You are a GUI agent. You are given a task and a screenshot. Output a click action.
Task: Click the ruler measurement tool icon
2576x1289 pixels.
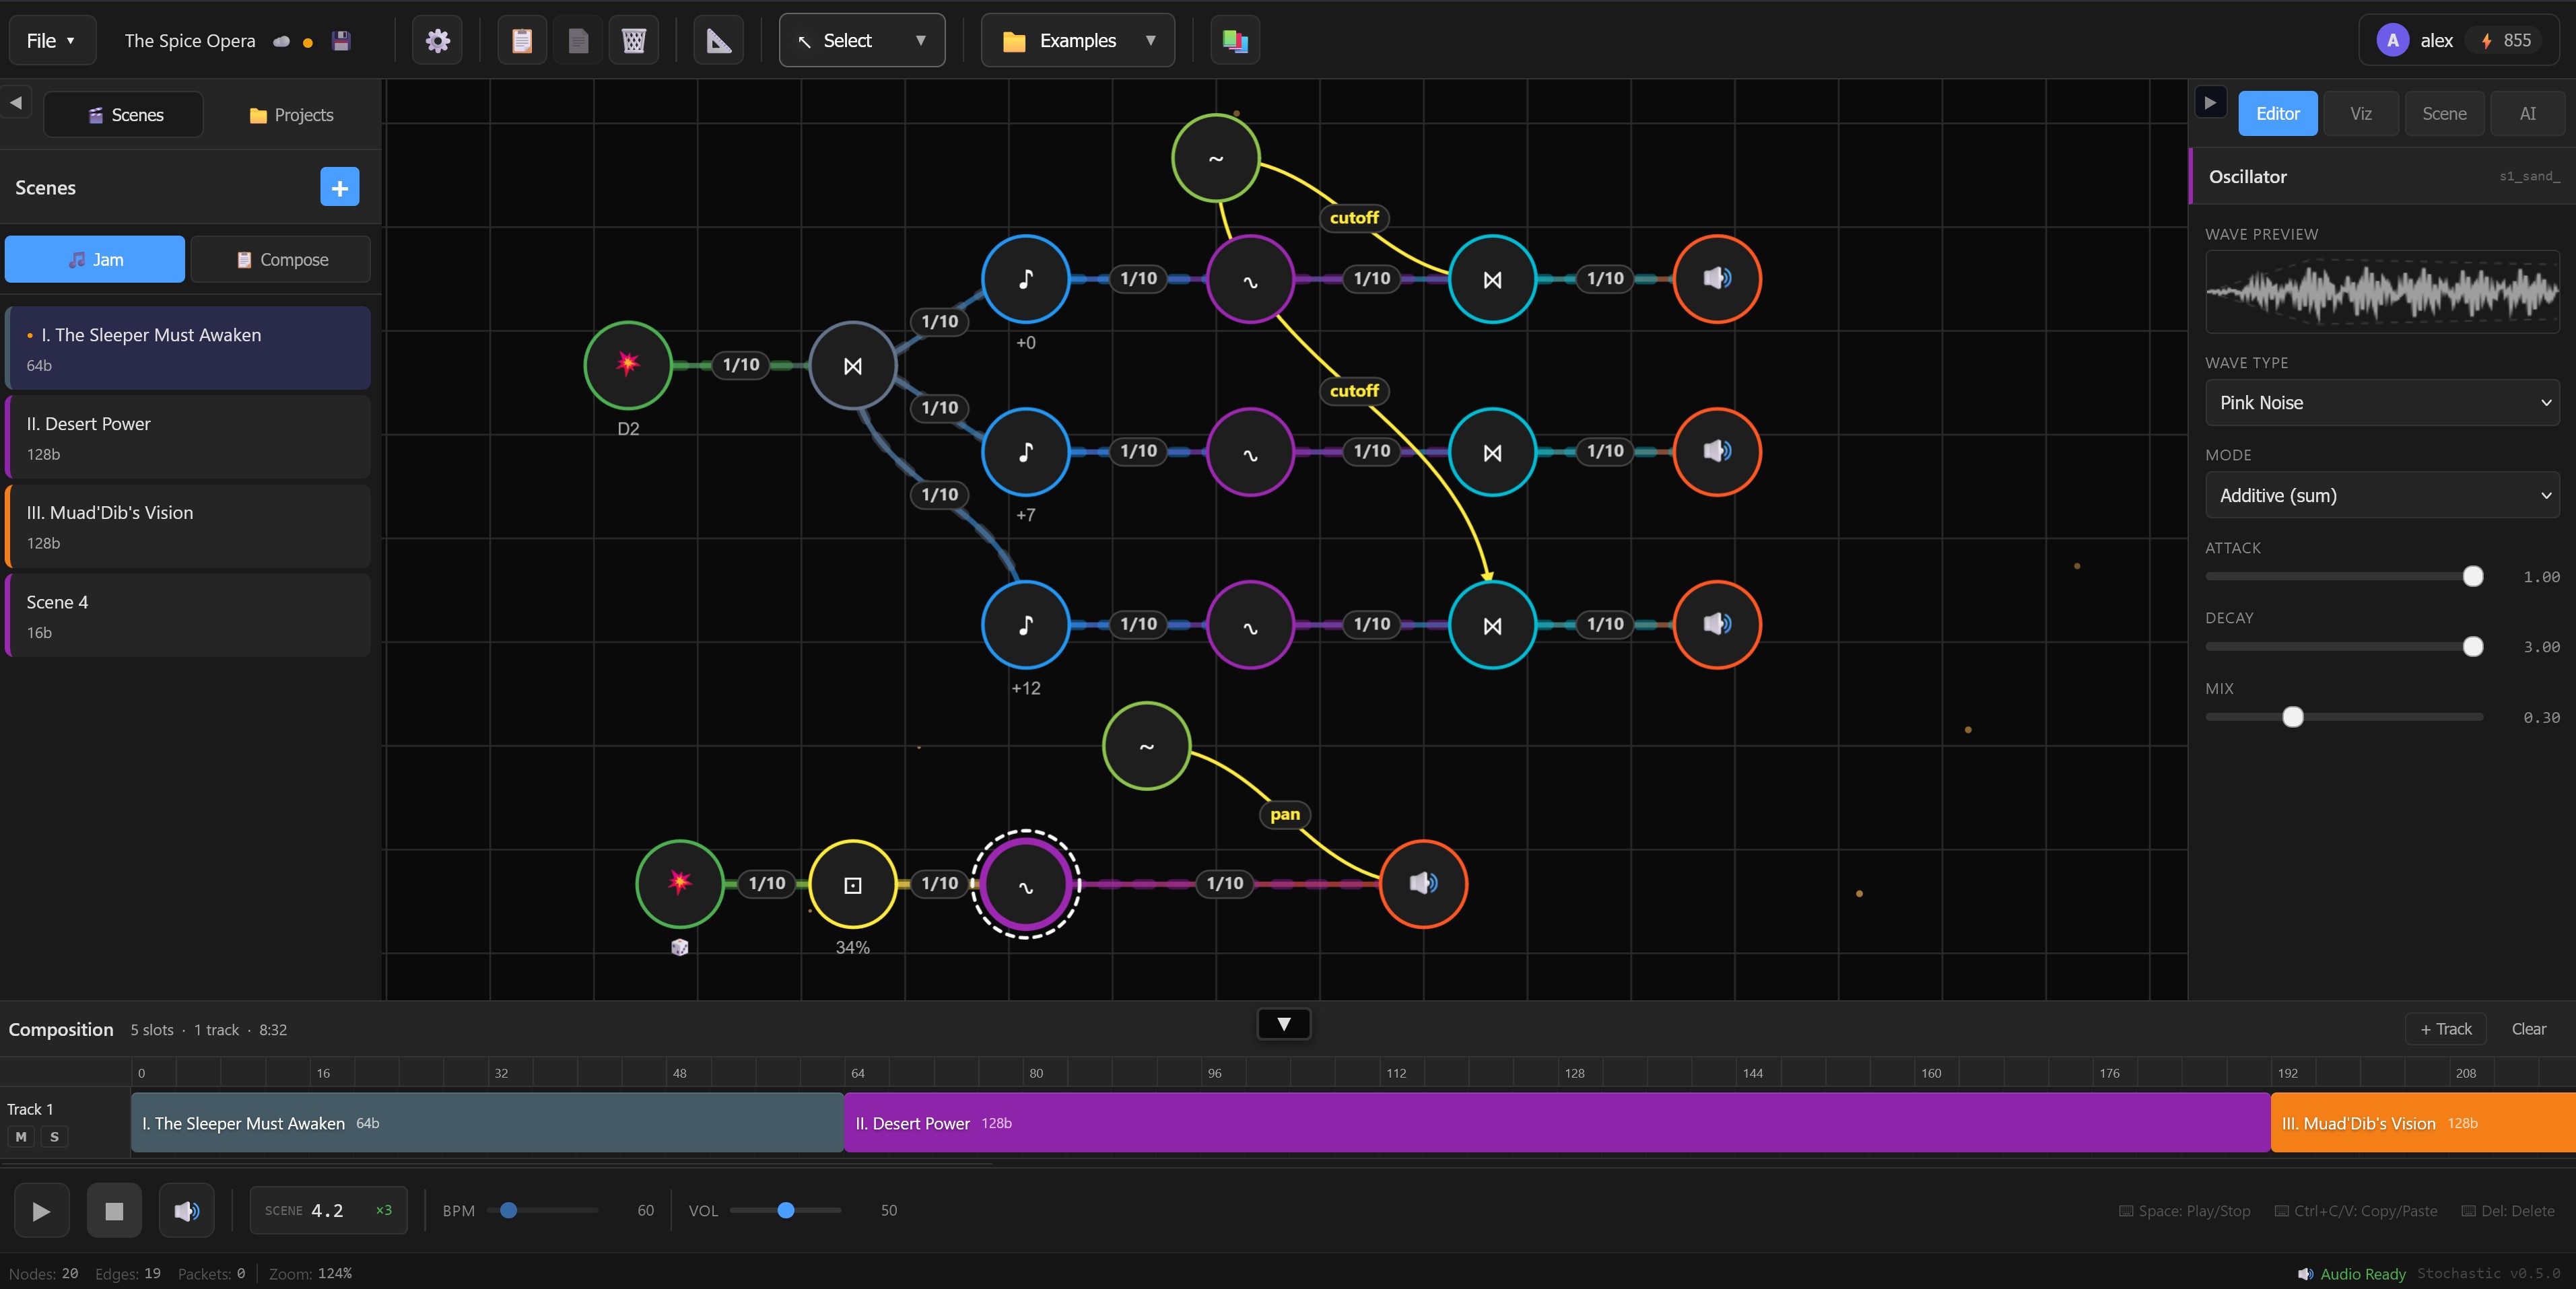pos(718,40)
